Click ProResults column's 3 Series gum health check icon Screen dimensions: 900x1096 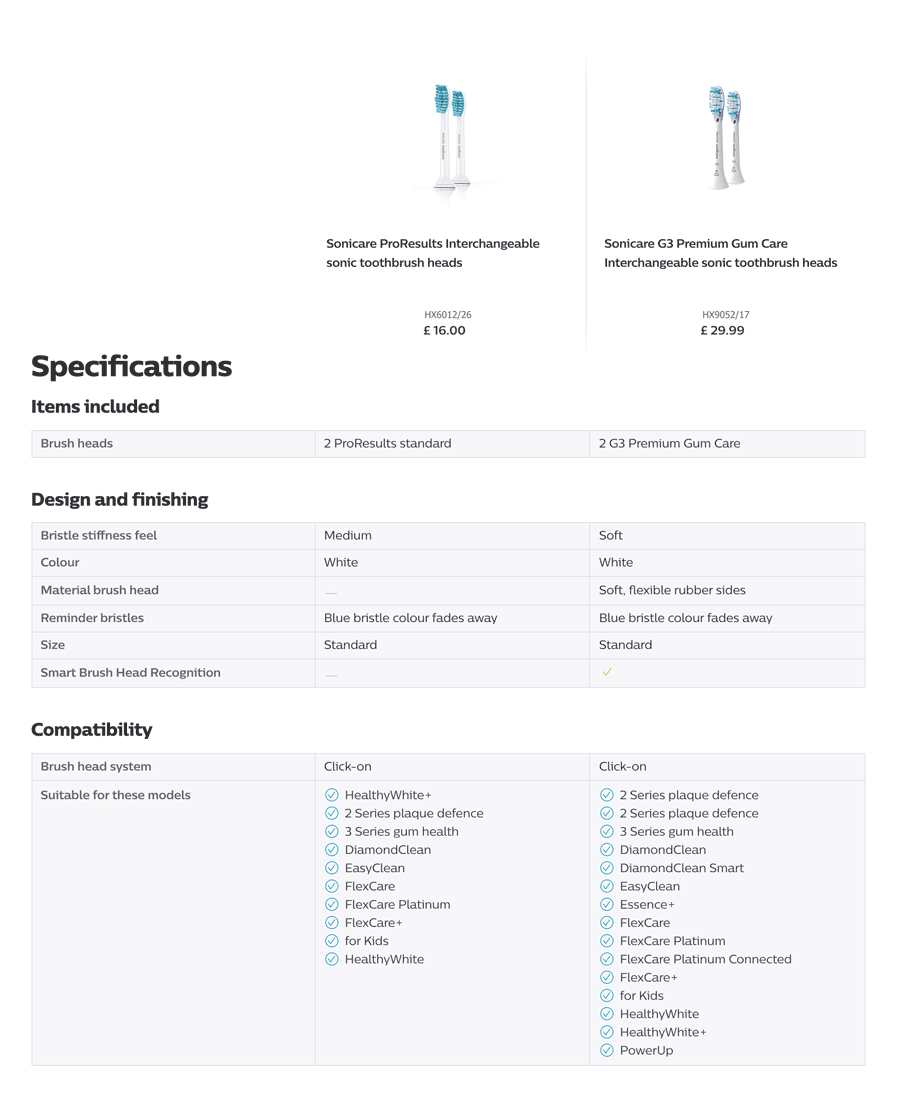pos(332,832)
